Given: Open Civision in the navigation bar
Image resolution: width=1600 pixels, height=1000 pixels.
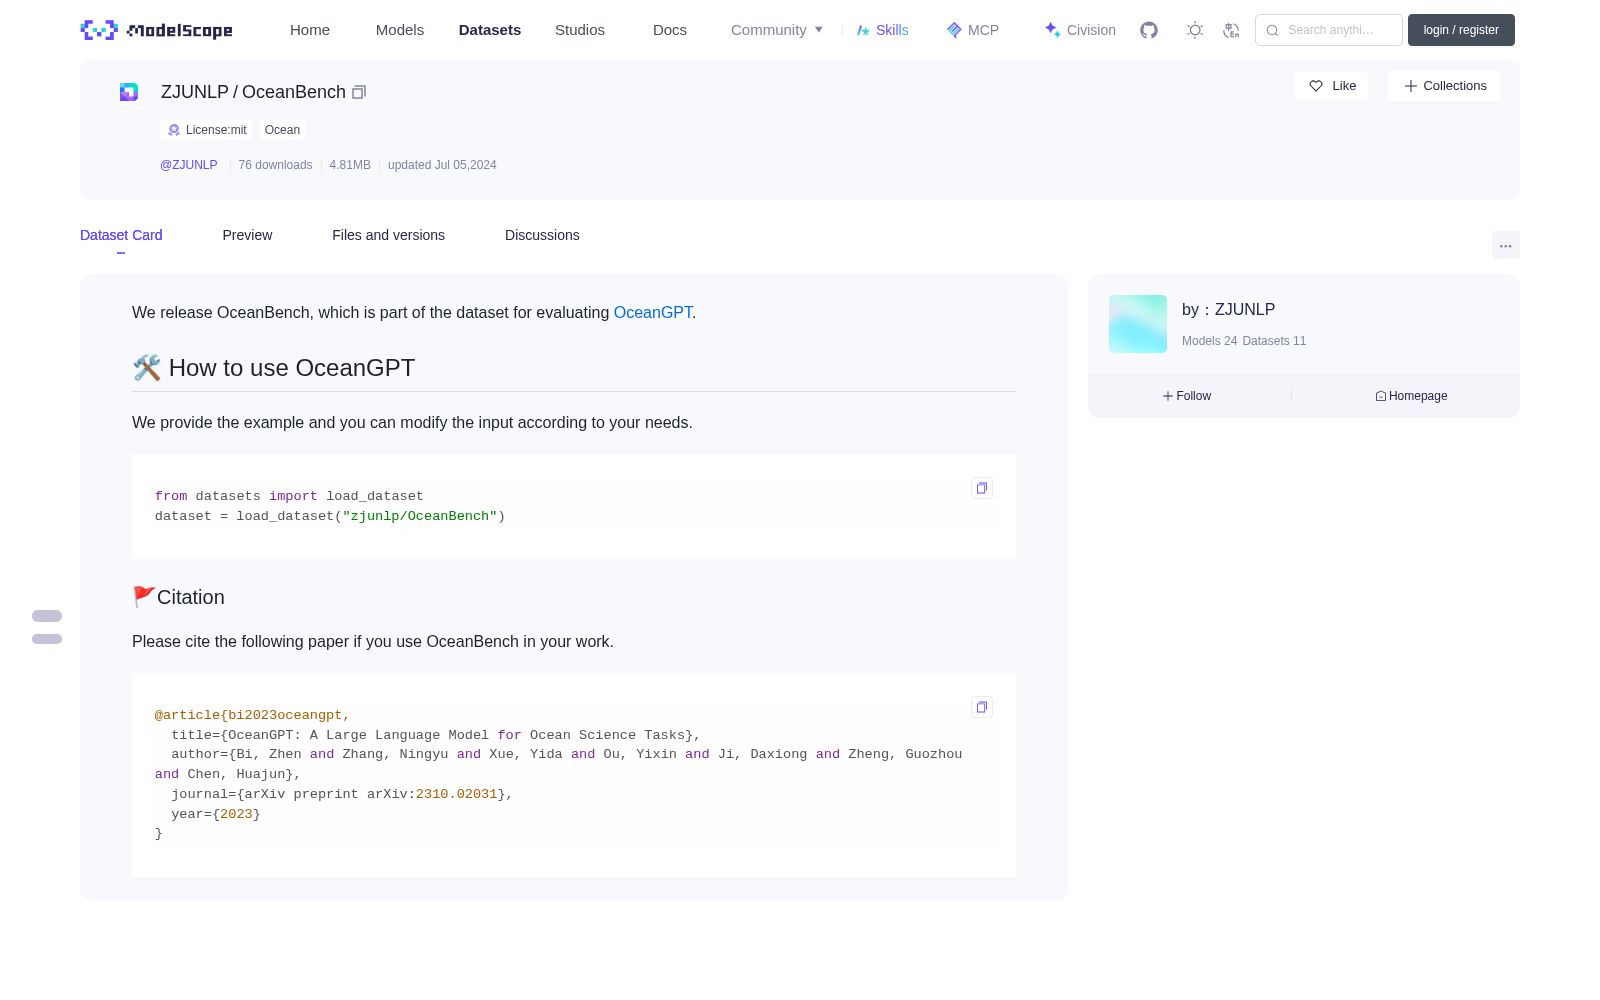Looking at the screenshot, I should pyautogui.click(x=1080, y=30).
